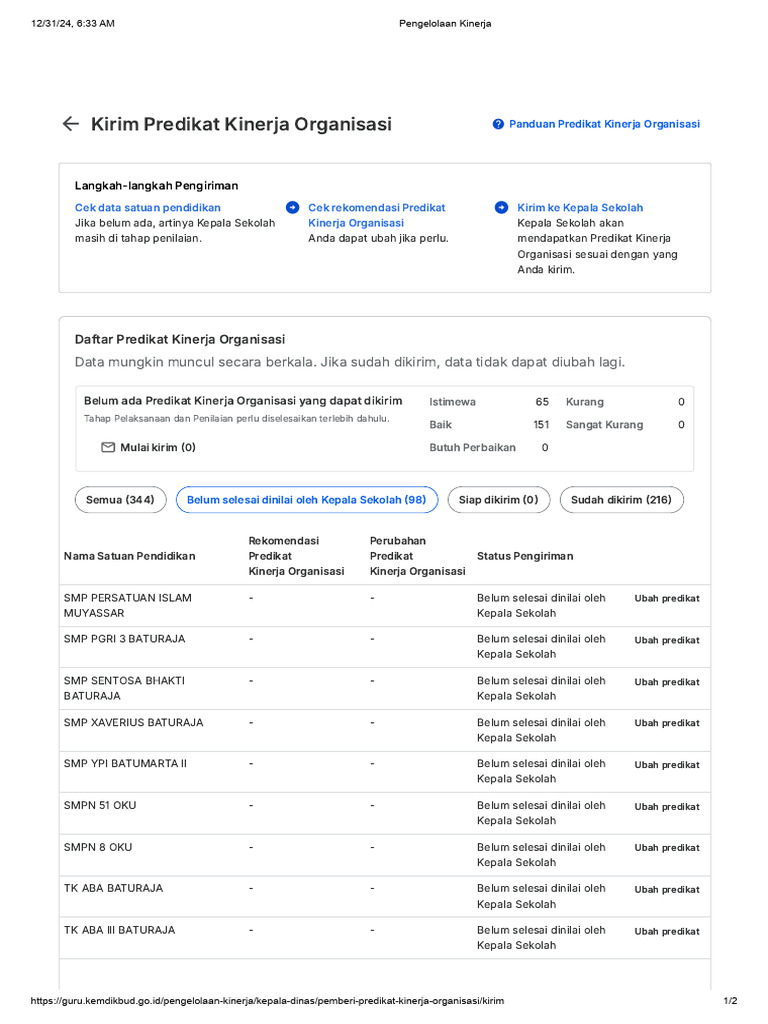Switch to Sudah dikirim (216) filter
This screenshot has height=1024, width=768.
621,500
